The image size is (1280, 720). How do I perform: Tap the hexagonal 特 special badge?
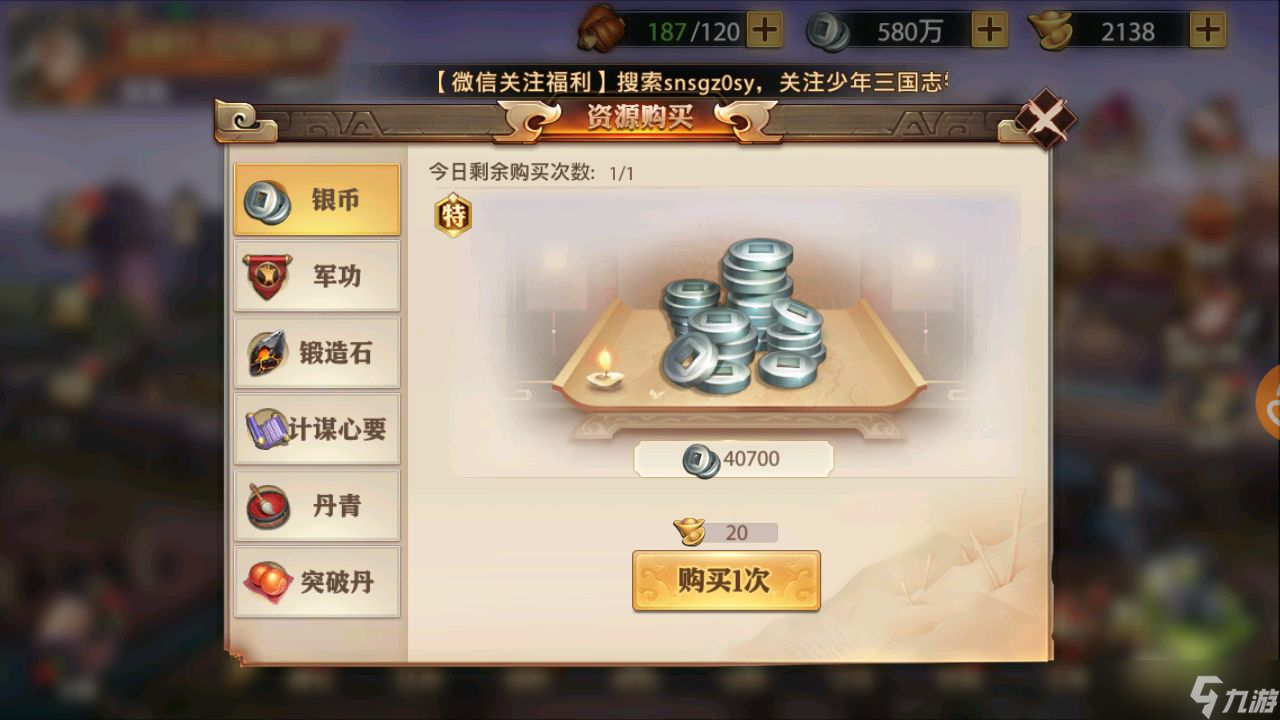point(453,215)
